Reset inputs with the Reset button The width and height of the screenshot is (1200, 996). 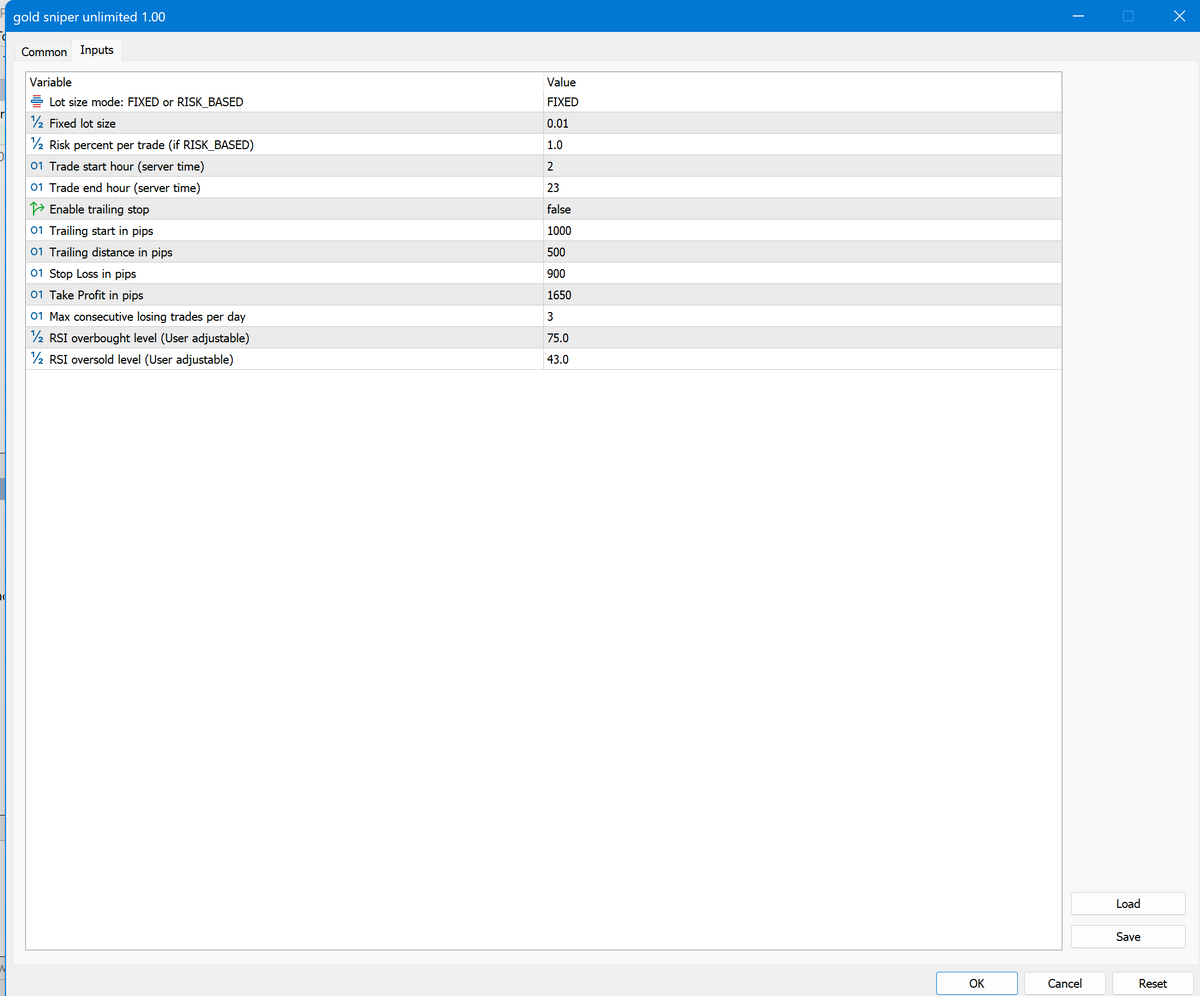pos(1152,983)
